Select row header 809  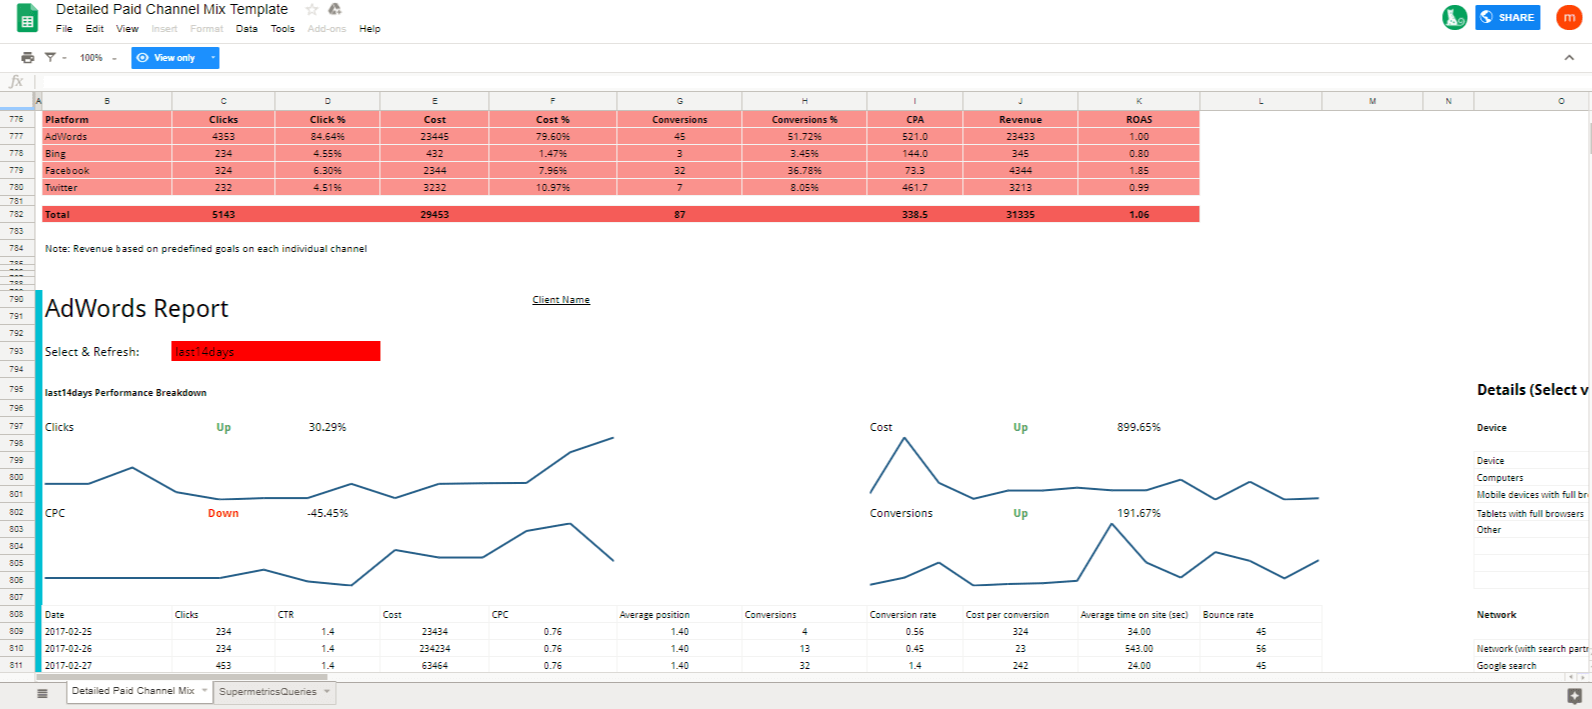(x=17, y=631)
